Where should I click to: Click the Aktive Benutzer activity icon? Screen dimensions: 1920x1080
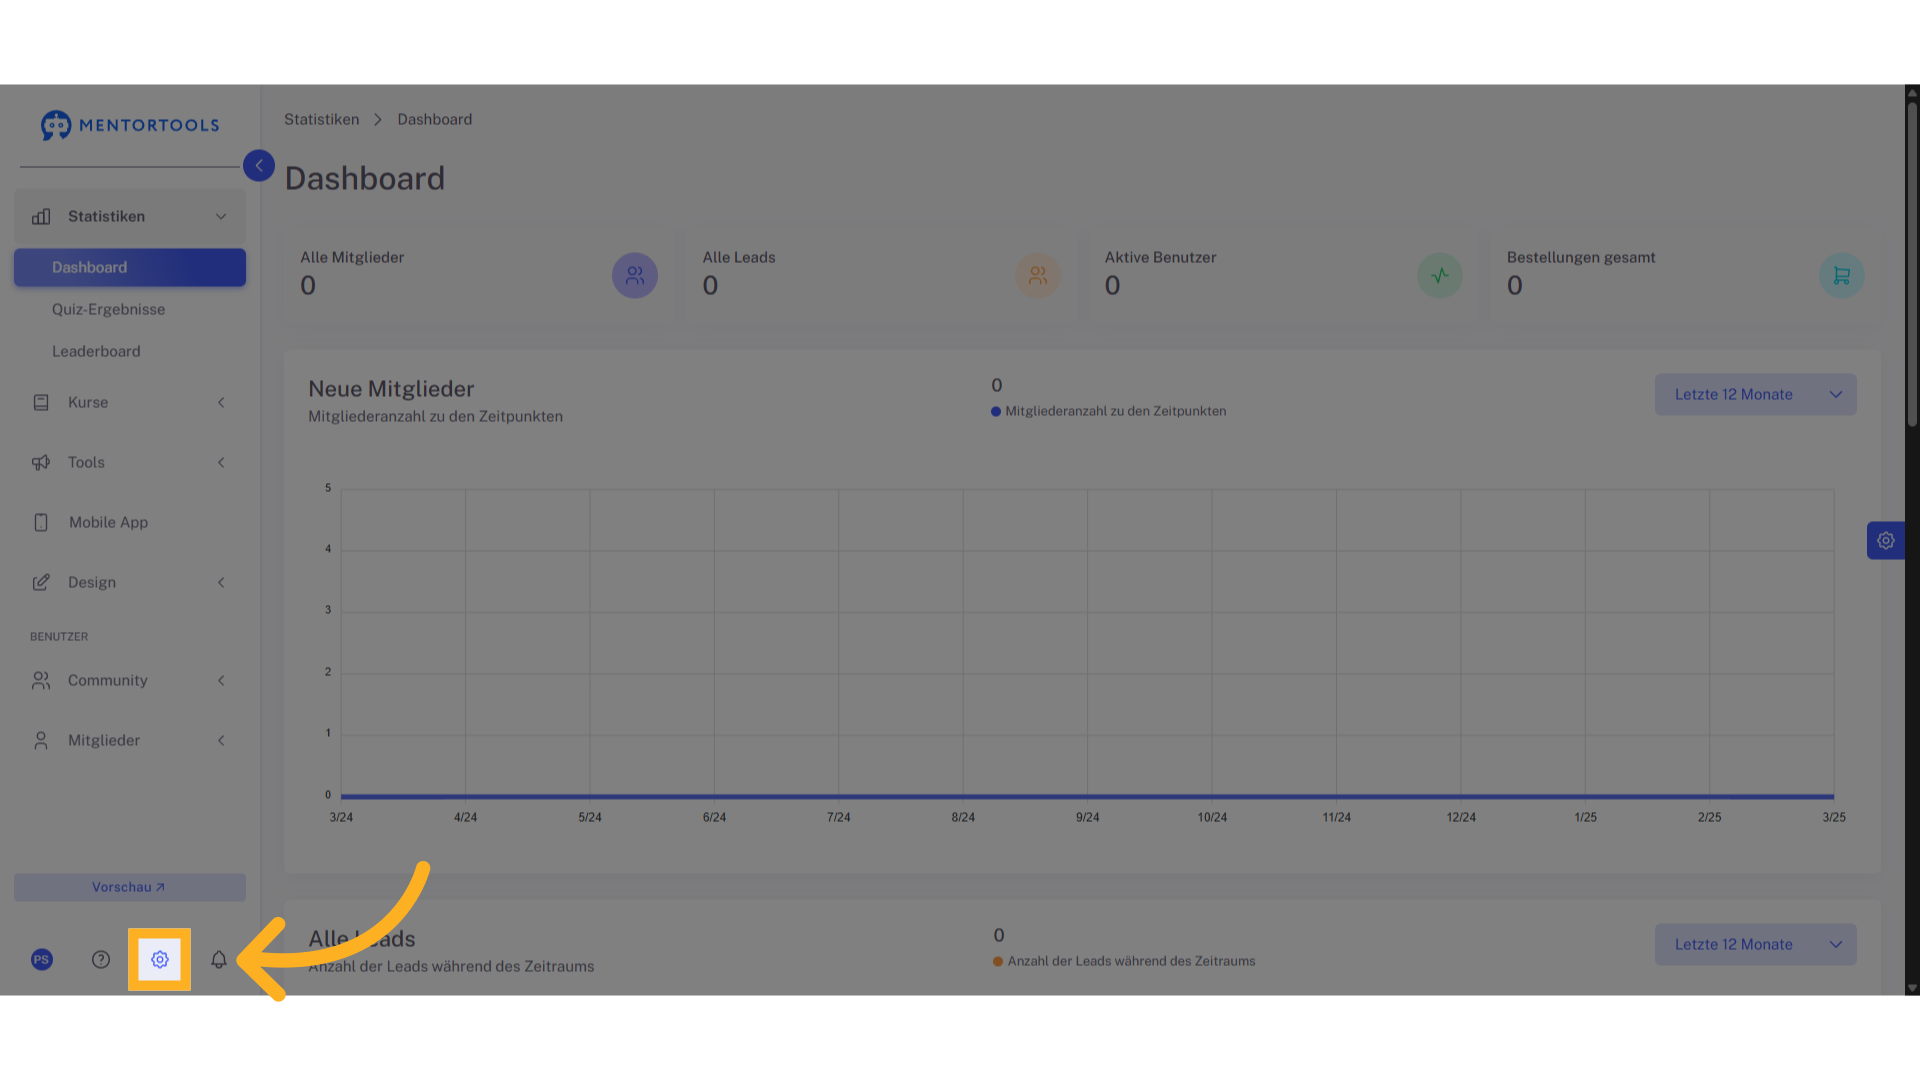(1440, 276)
